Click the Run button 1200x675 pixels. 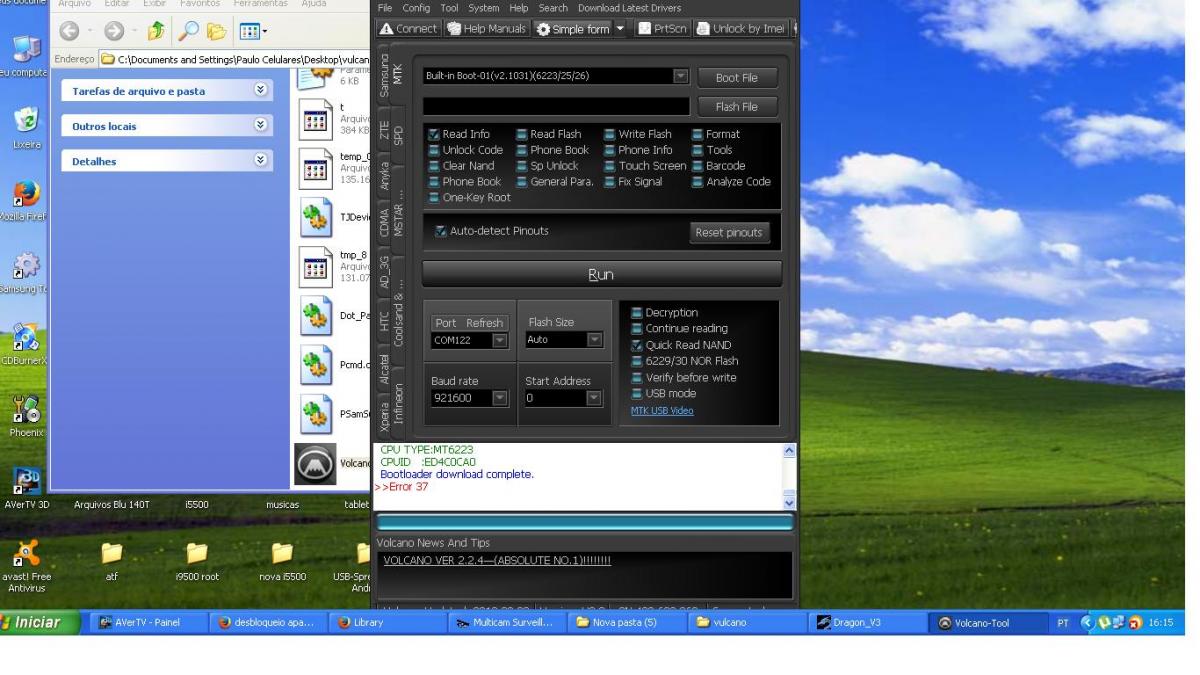[x=602, y=274]
